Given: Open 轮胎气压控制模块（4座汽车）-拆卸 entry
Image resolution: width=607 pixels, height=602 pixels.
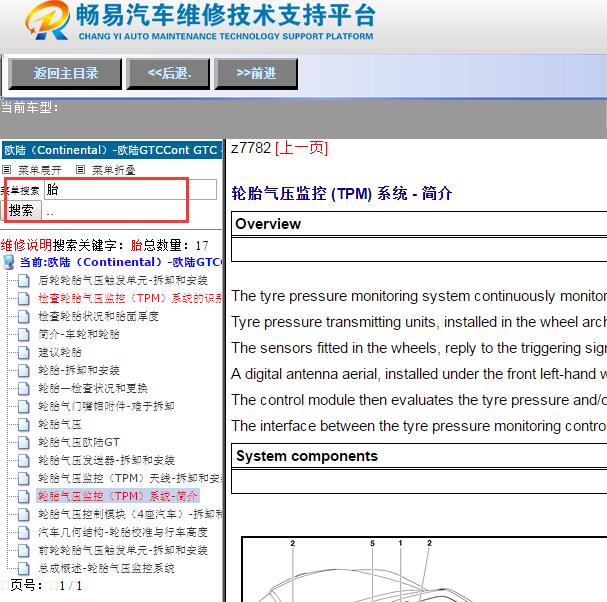Looking at the screenshot, I should (x=130, y=515).
